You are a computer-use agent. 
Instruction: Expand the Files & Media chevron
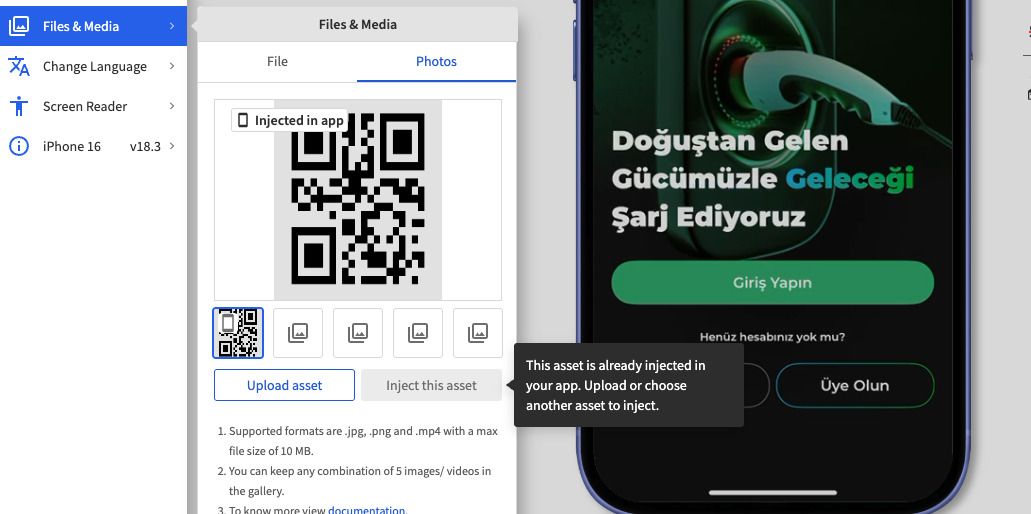click(172, 26)
